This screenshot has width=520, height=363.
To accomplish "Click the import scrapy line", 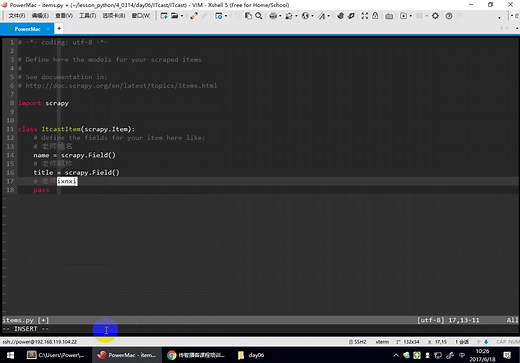I will (43, 103).
